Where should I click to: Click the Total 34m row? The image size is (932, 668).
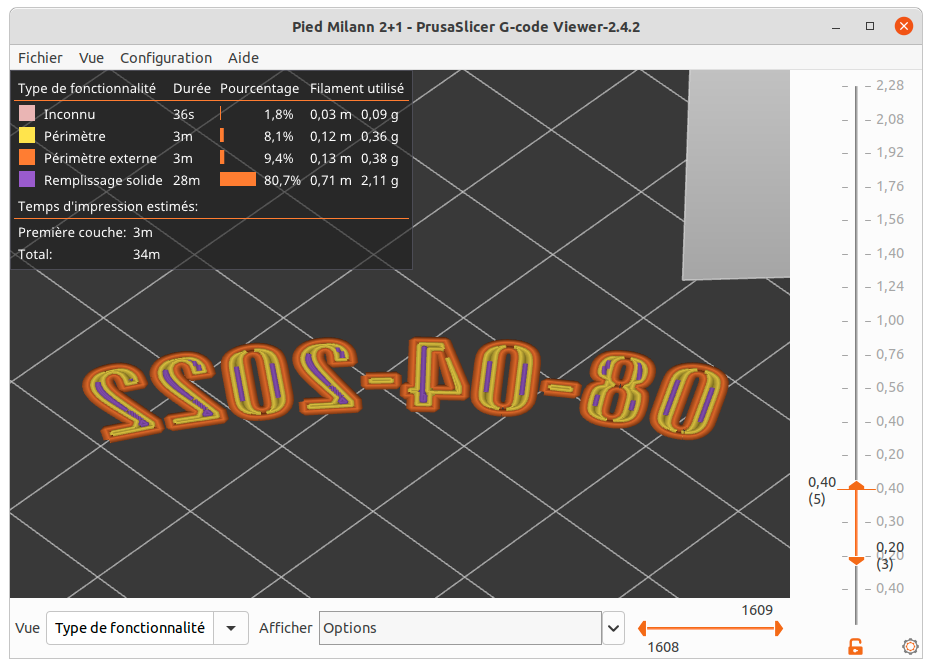coord(89,254)
